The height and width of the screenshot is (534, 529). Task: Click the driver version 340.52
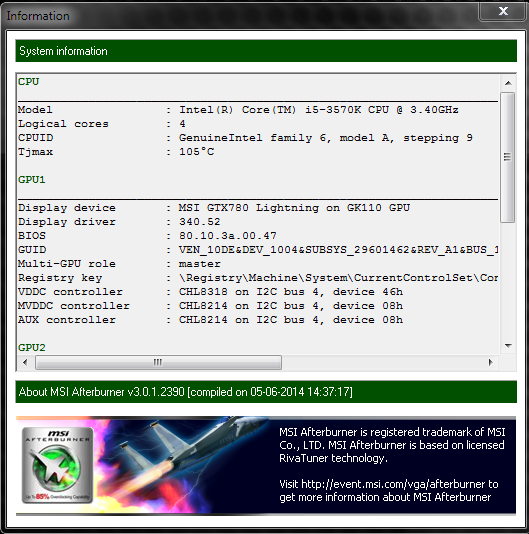click(x=200, y=222)
